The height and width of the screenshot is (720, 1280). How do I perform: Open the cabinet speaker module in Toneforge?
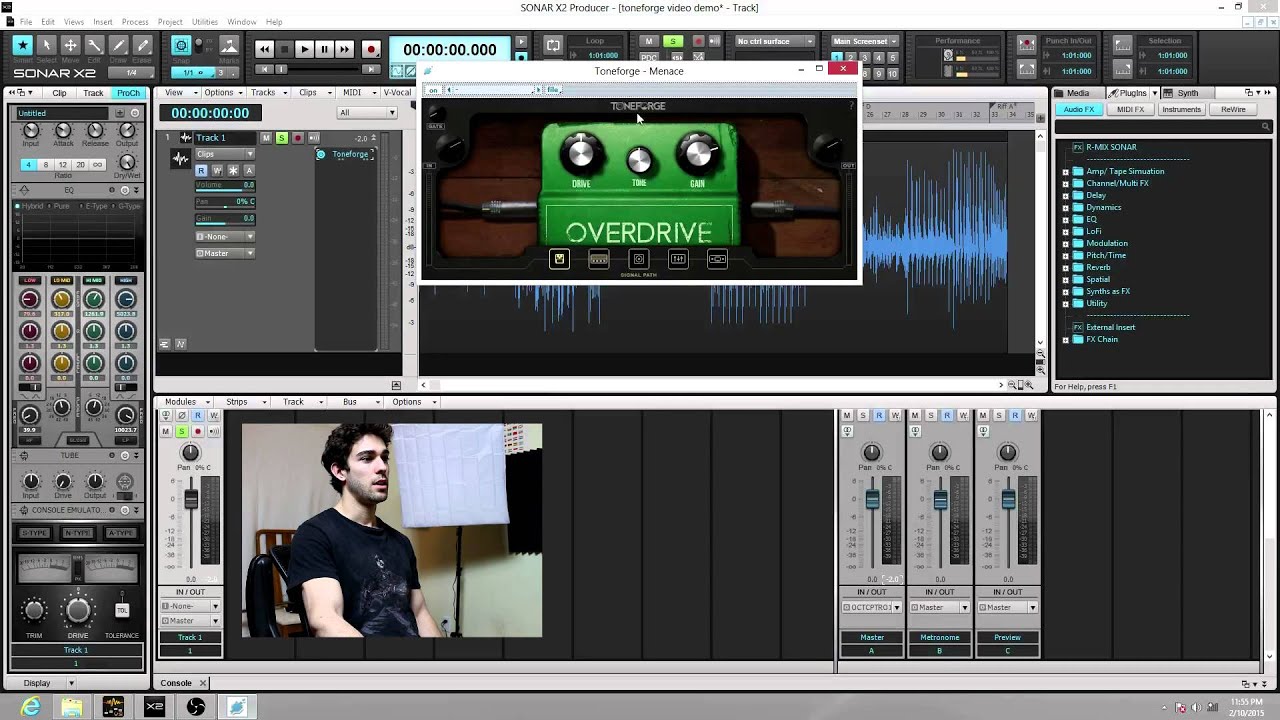639,259
